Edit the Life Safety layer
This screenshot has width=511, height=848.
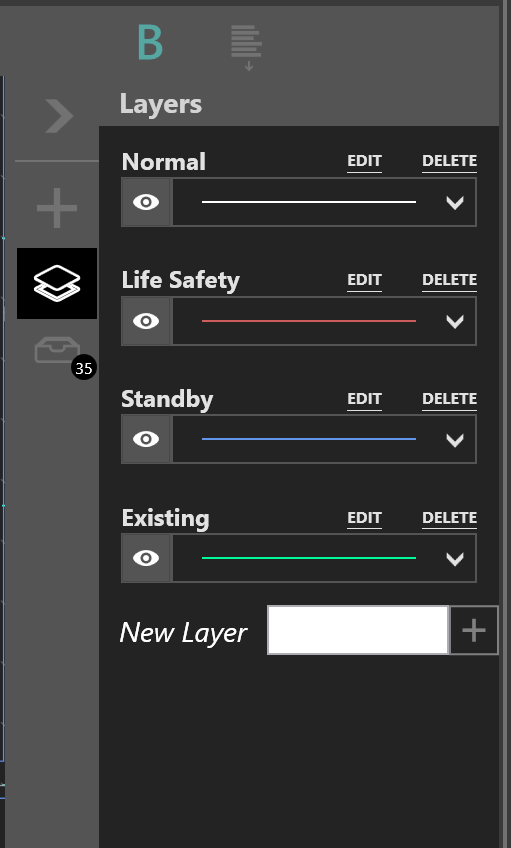tap(364, 281)
